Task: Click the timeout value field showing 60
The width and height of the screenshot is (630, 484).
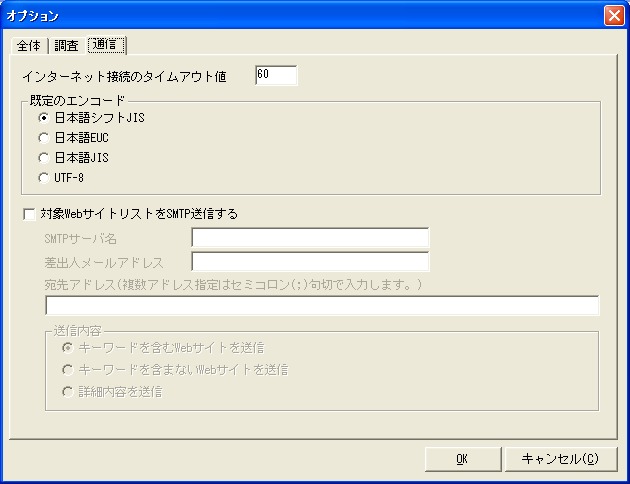Action: point(276,76)
